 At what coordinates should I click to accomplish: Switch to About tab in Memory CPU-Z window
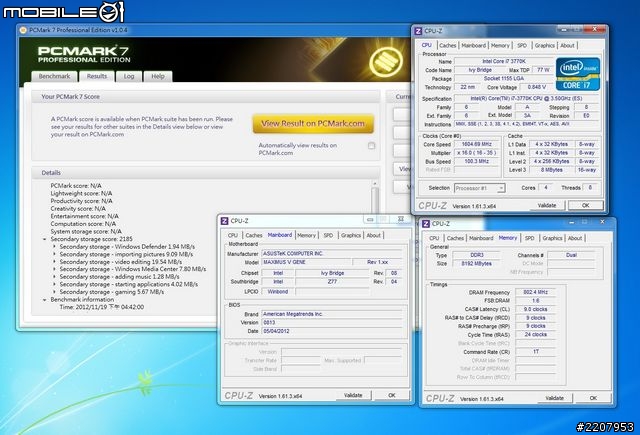click(575, 238)
